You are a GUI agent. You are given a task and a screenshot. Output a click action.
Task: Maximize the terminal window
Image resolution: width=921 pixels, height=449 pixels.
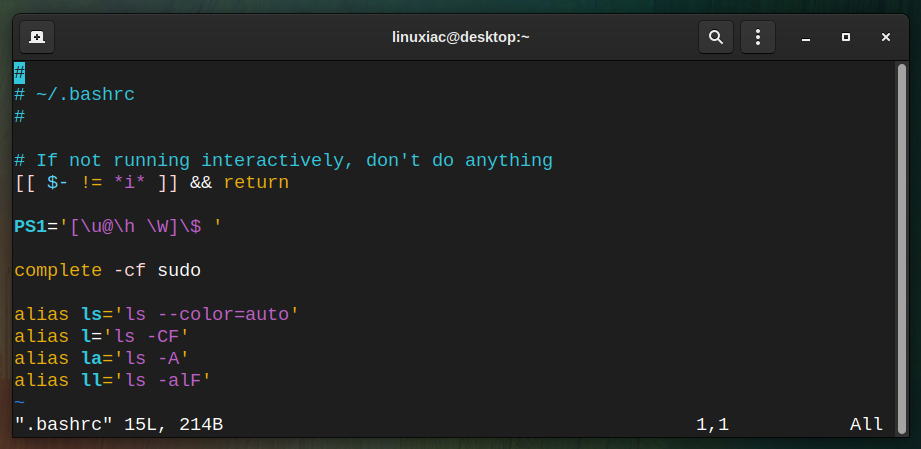pos(846,37)
